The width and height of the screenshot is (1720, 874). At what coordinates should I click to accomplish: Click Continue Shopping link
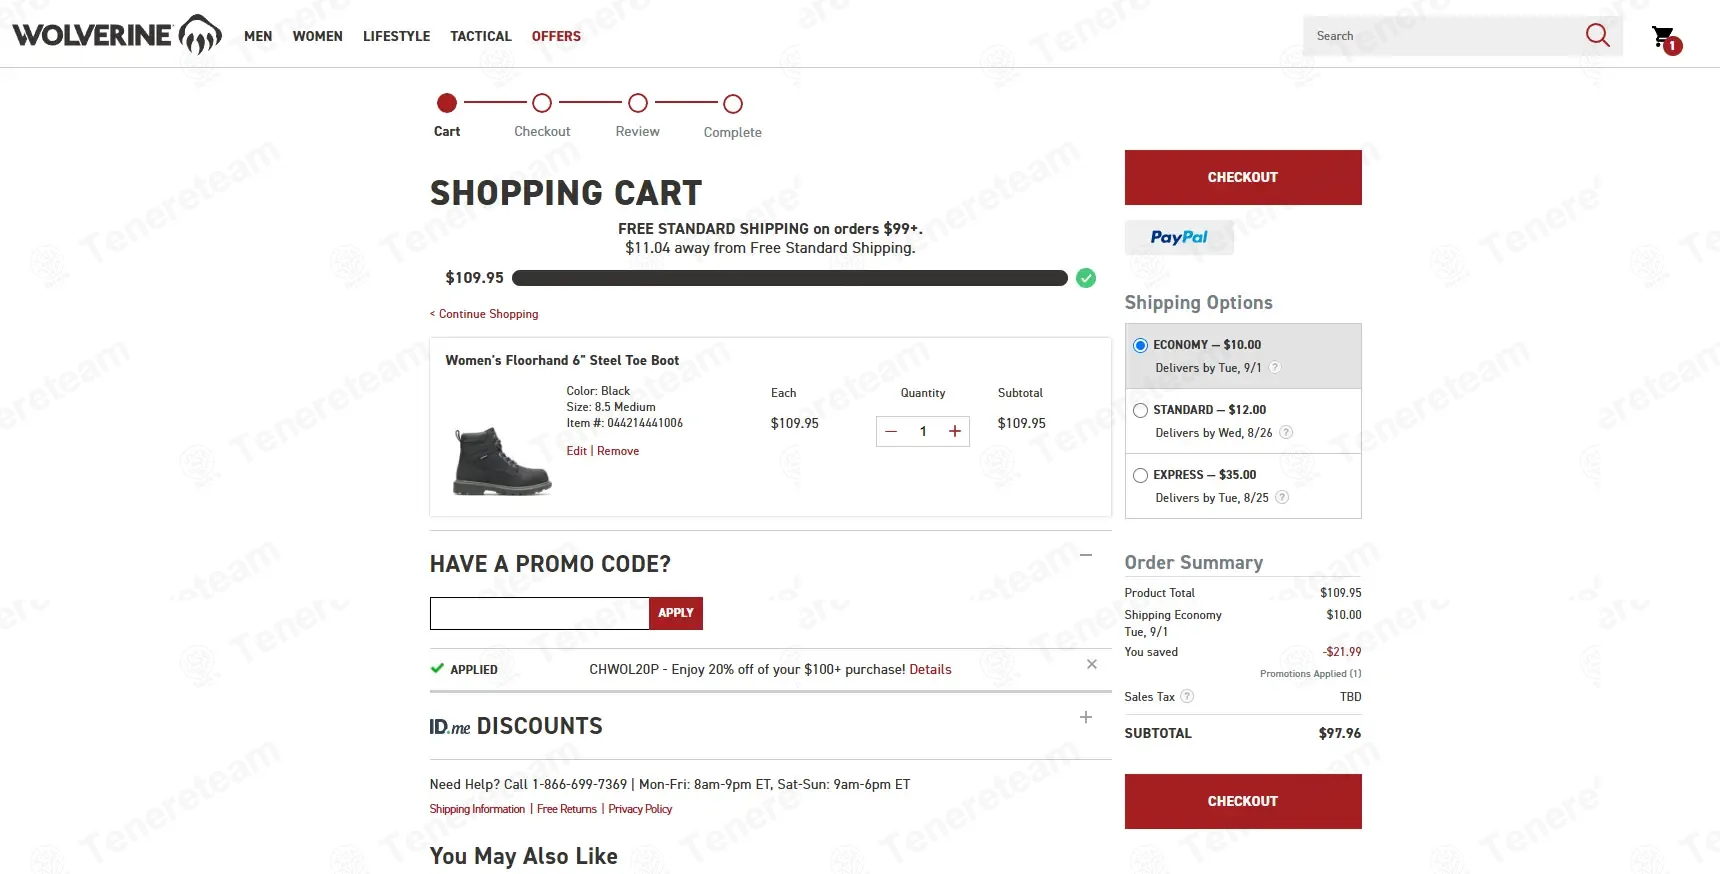[484, 314]
